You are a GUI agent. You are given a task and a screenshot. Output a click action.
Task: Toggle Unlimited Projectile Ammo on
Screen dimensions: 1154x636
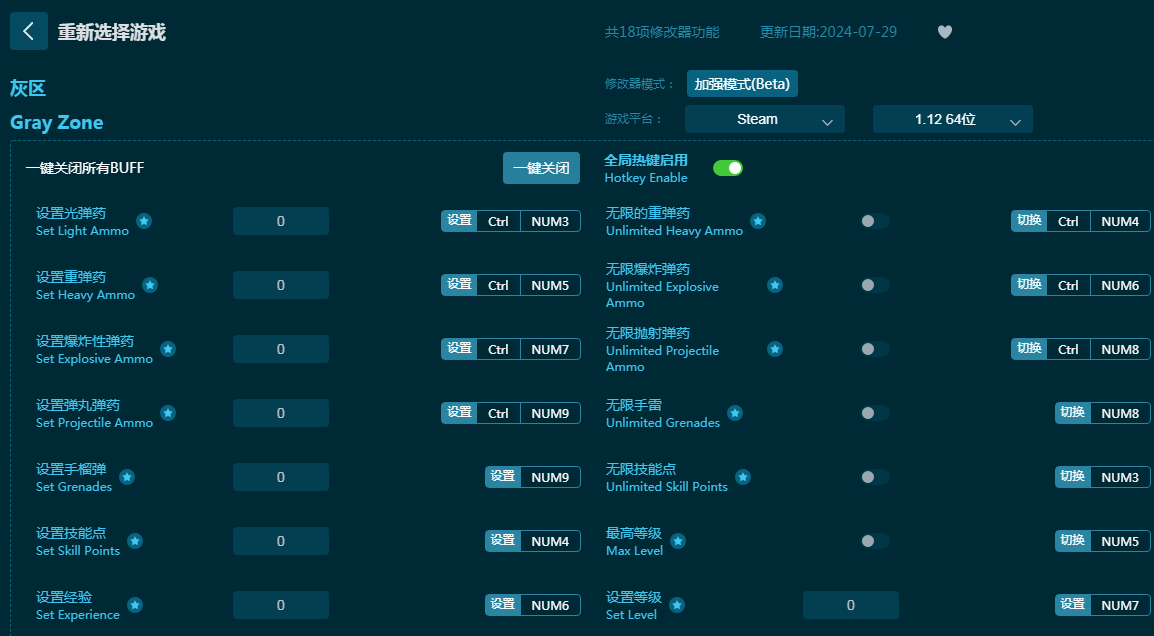click(x=875, y=349)
